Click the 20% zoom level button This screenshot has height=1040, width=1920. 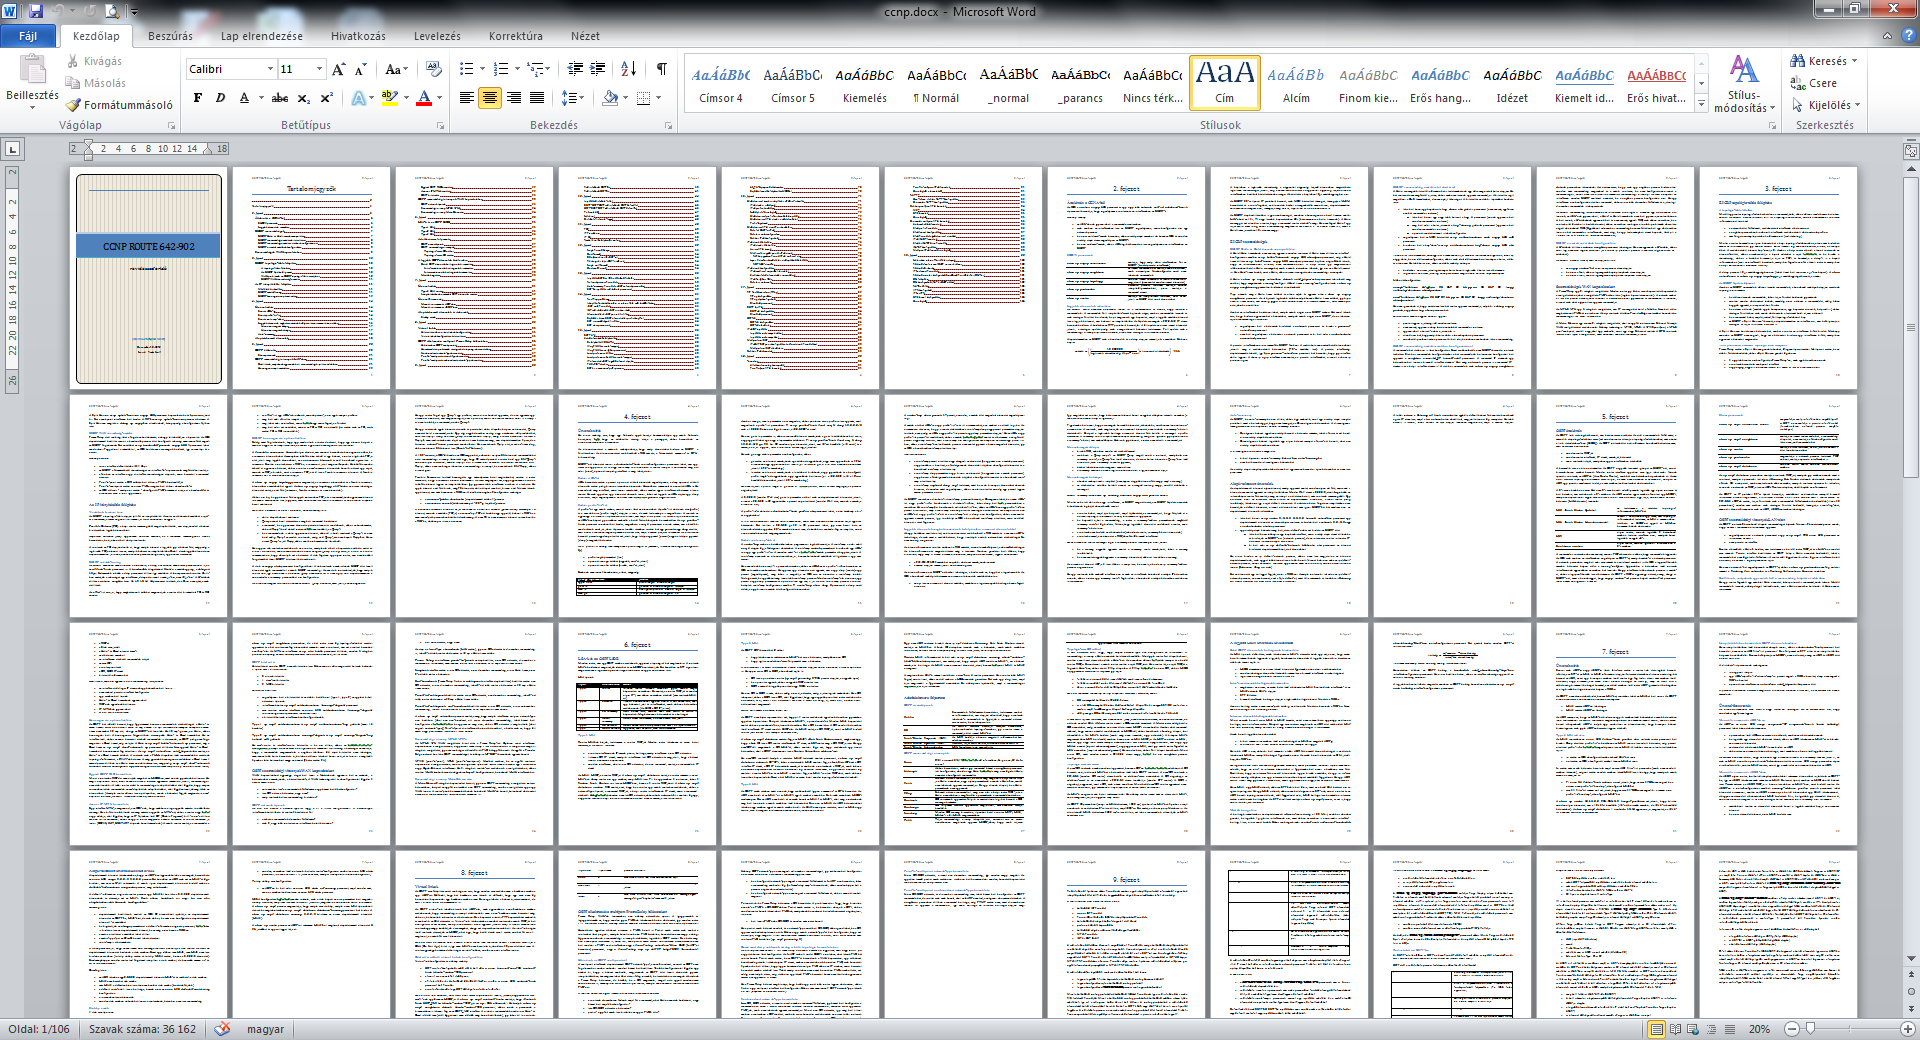click(x=1759, y=1029)
